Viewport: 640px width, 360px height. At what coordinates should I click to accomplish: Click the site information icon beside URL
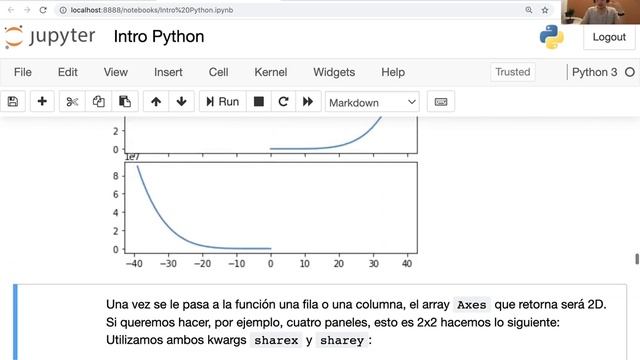click(63, 10)
